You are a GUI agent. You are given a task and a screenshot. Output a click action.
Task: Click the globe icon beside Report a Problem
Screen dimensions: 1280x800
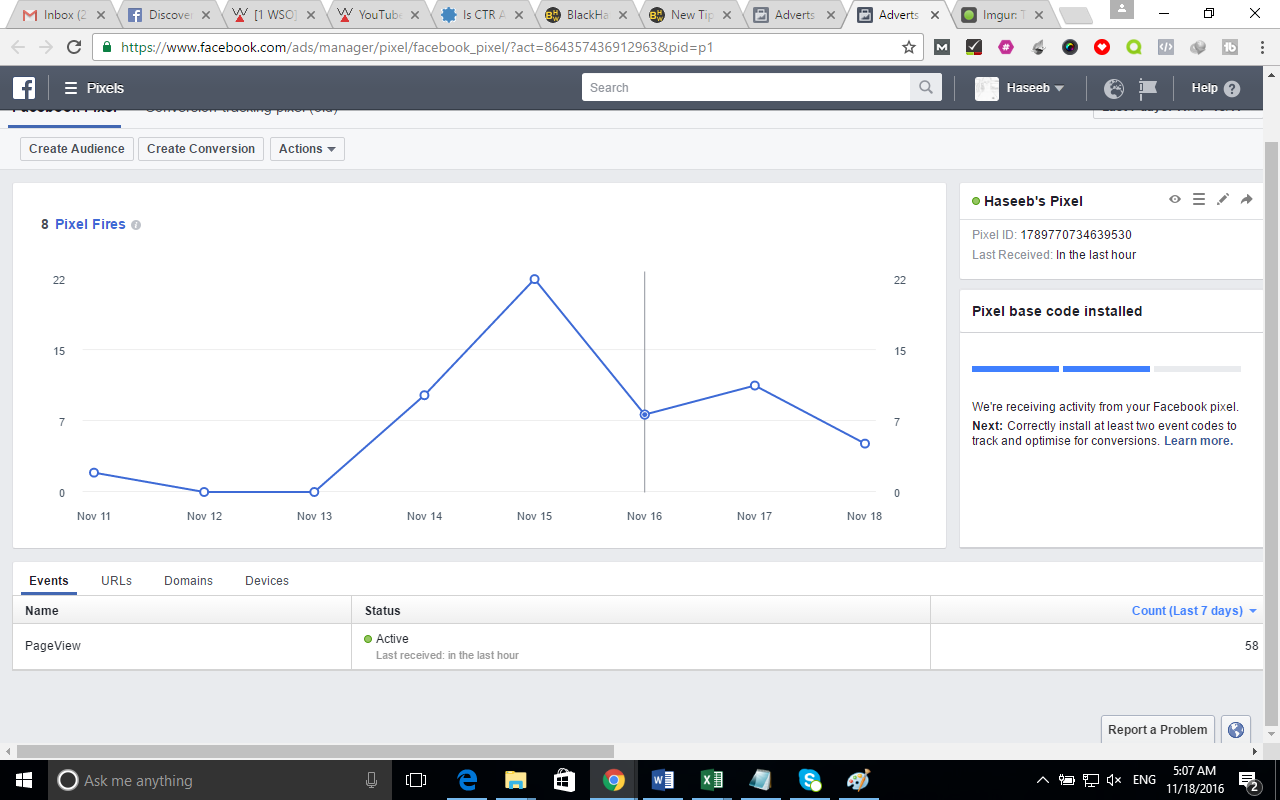tap(1236, 730)
